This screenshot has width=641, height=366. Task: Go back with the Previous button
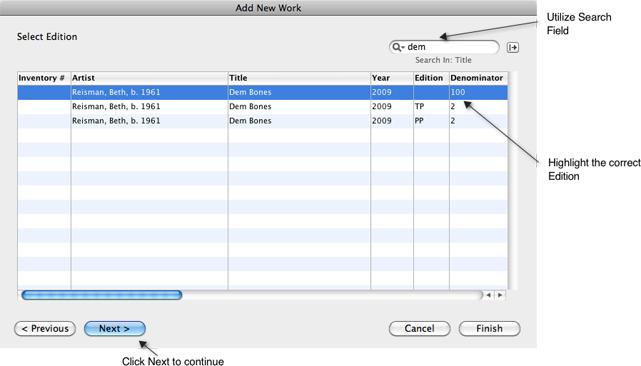[x=45, y=329]
